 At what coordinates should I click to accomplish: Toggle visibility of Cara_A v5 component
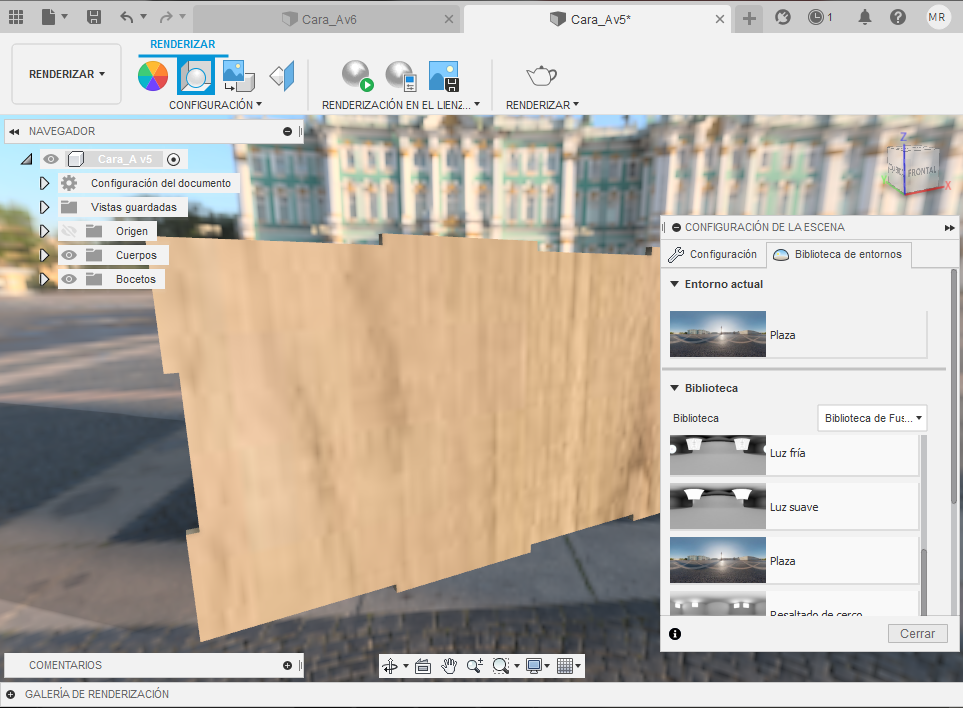click(x=51, y=159)
